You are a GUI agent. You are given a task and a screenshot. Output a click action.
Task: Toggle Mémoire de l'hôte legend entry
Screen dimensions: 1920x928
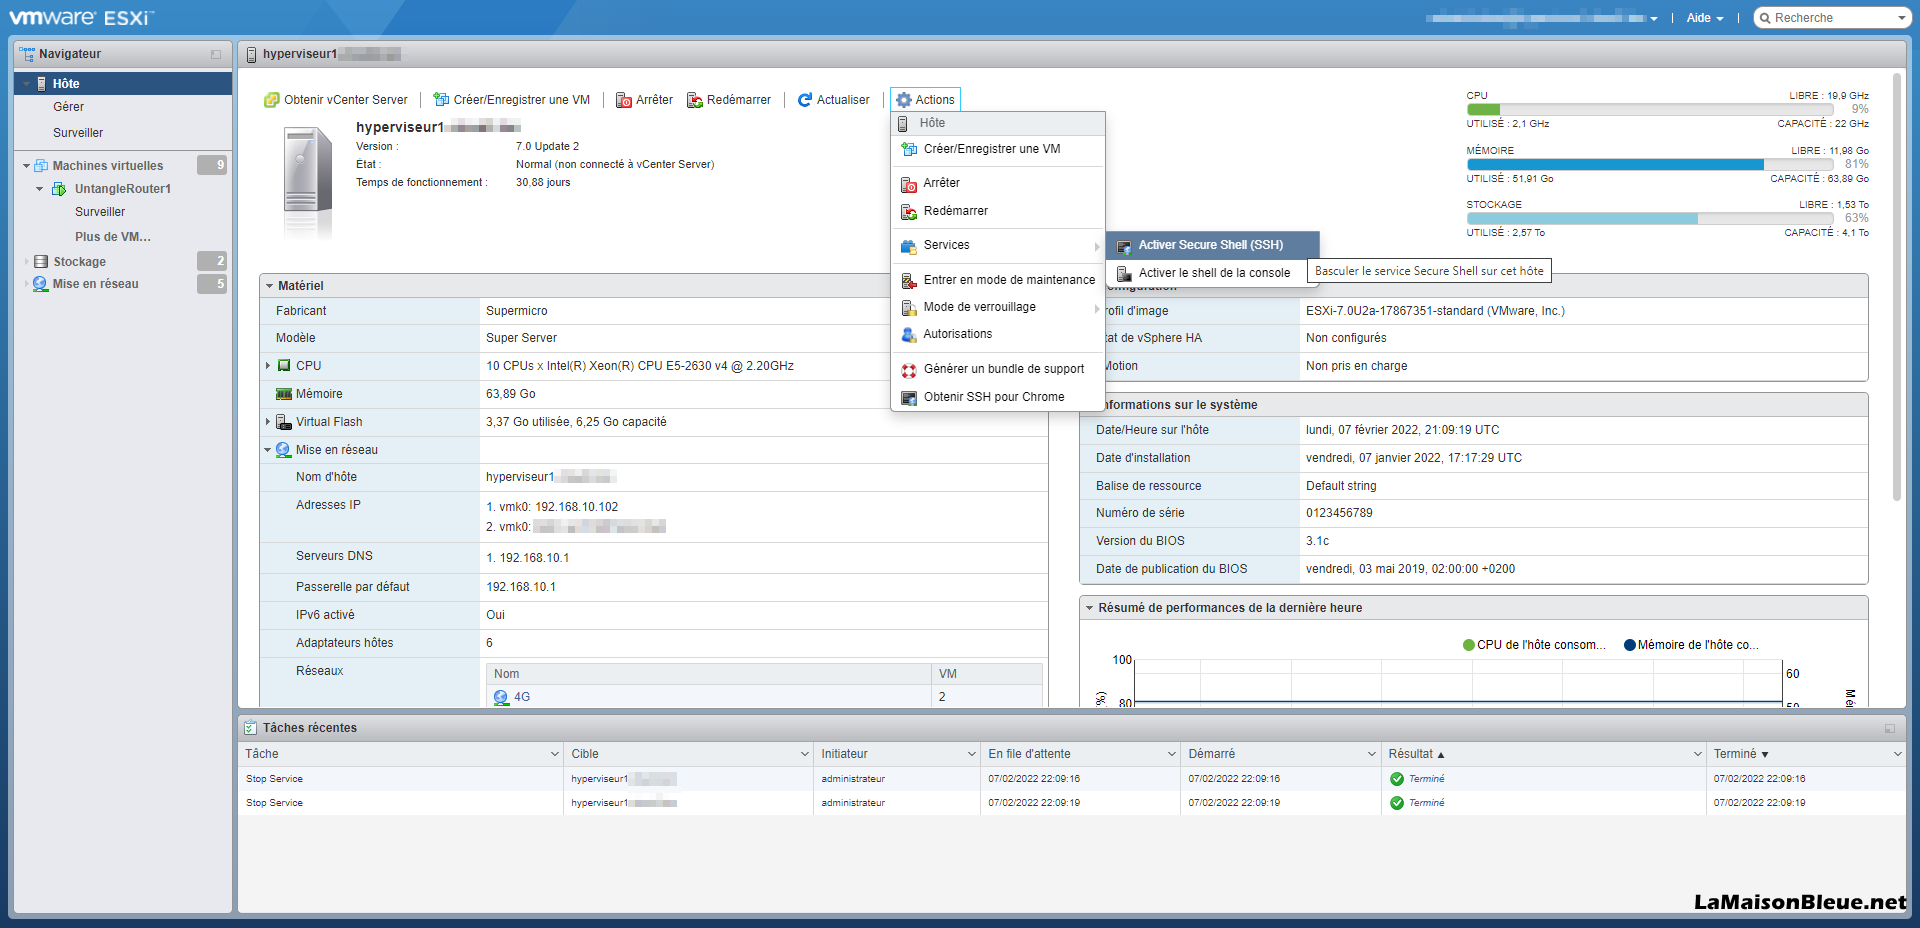click(1691, 645)
